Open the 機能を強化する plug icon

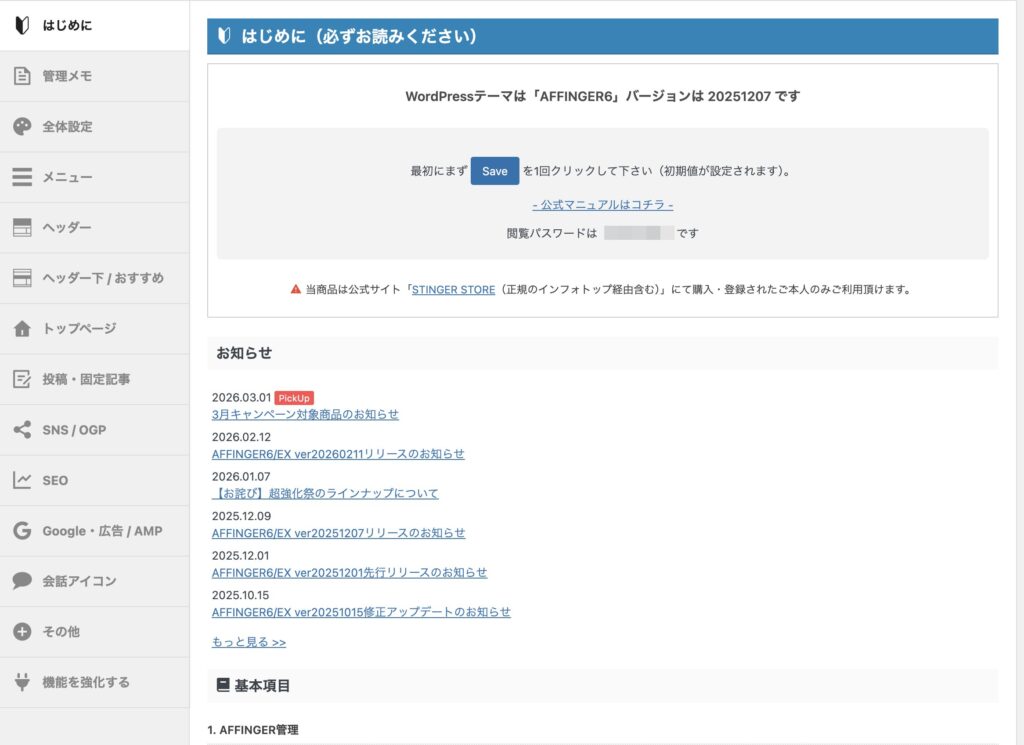click(x=21, y=682)
